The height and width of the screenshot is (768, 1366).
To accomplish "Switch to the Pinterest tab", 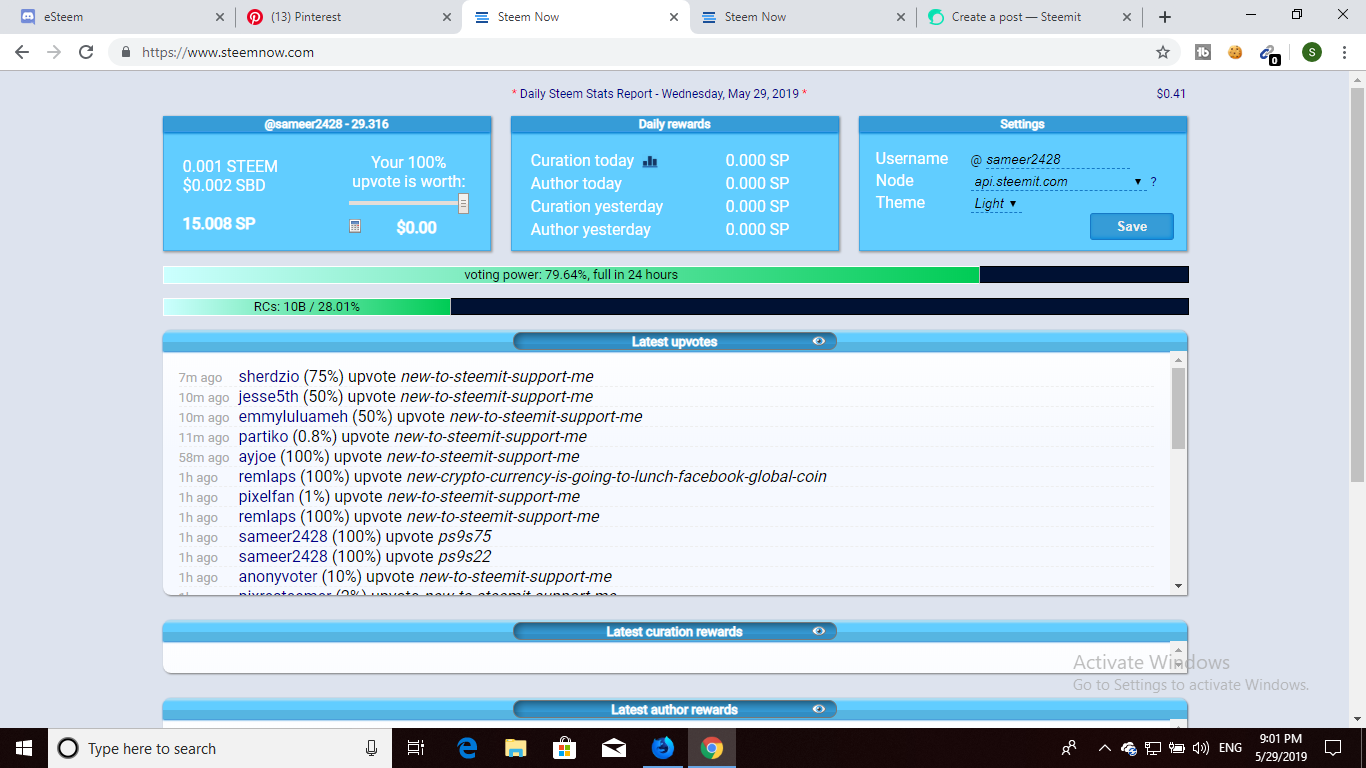I will coord(348,17).
